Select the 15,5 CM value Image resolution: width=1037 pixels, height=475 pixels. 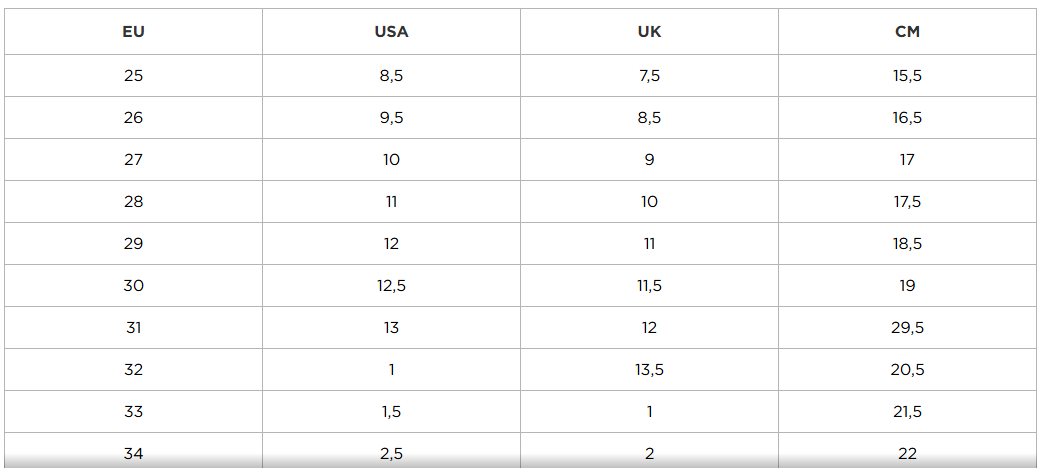coord(907,76)
